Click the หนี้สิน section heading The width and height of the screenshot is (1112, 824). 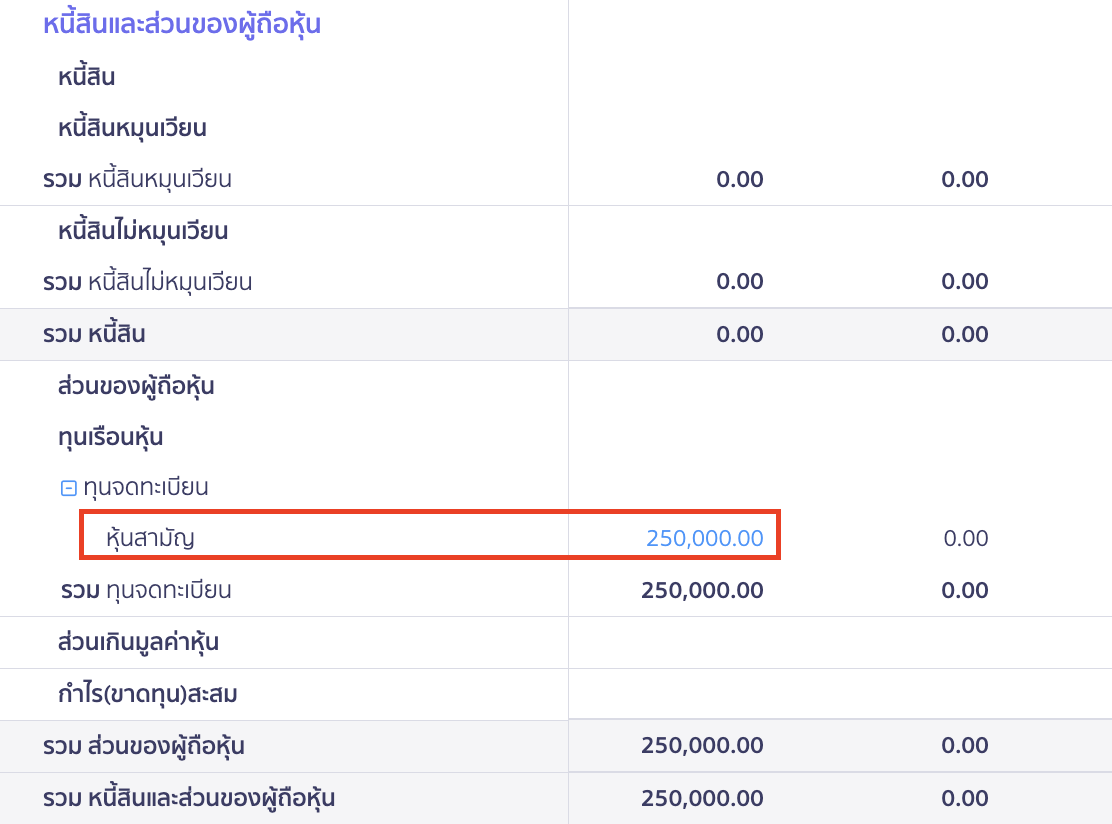tap(83, 76)
